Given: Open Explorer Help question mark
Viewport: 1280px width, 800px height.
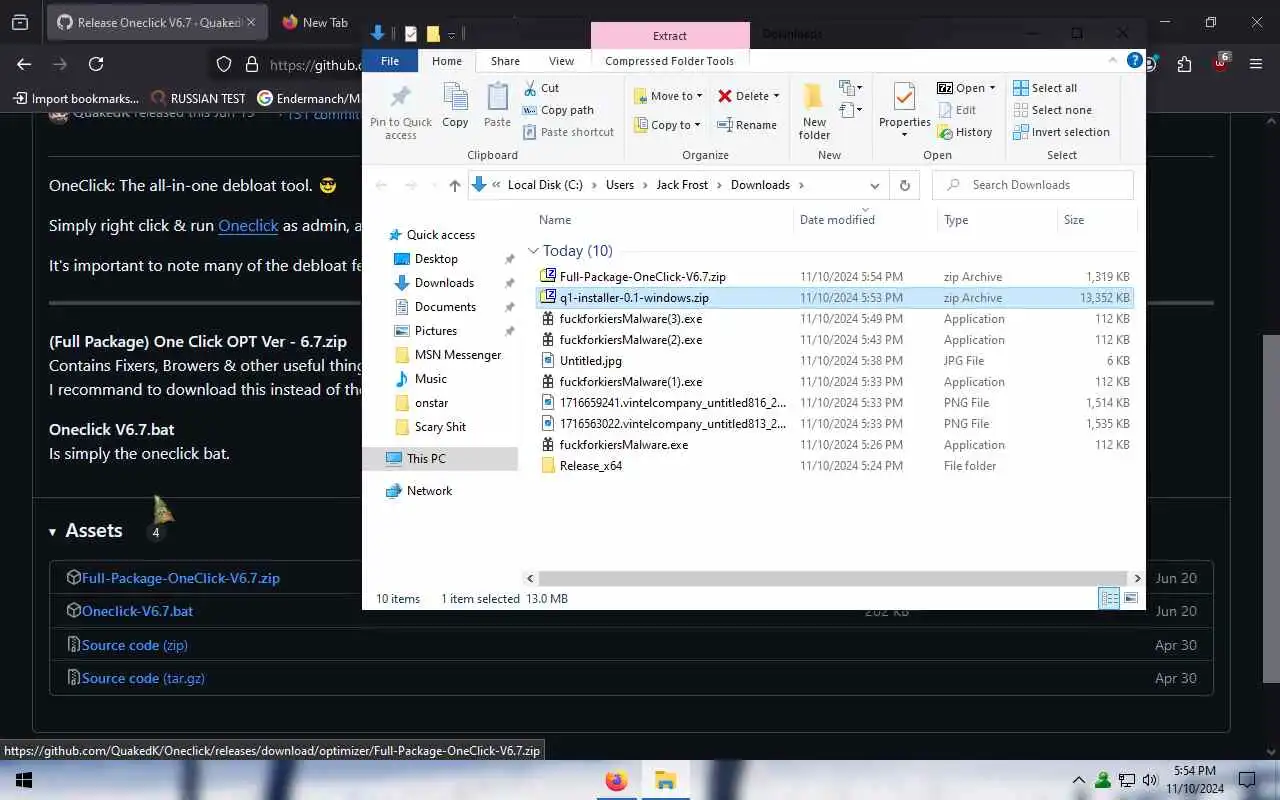Looking at the screenshot, I should pyautogui.click(x=1135, y=60).
